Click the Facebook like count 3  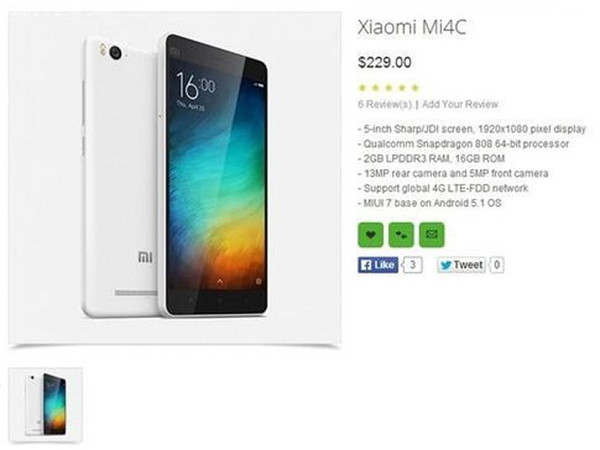point(412,265)
